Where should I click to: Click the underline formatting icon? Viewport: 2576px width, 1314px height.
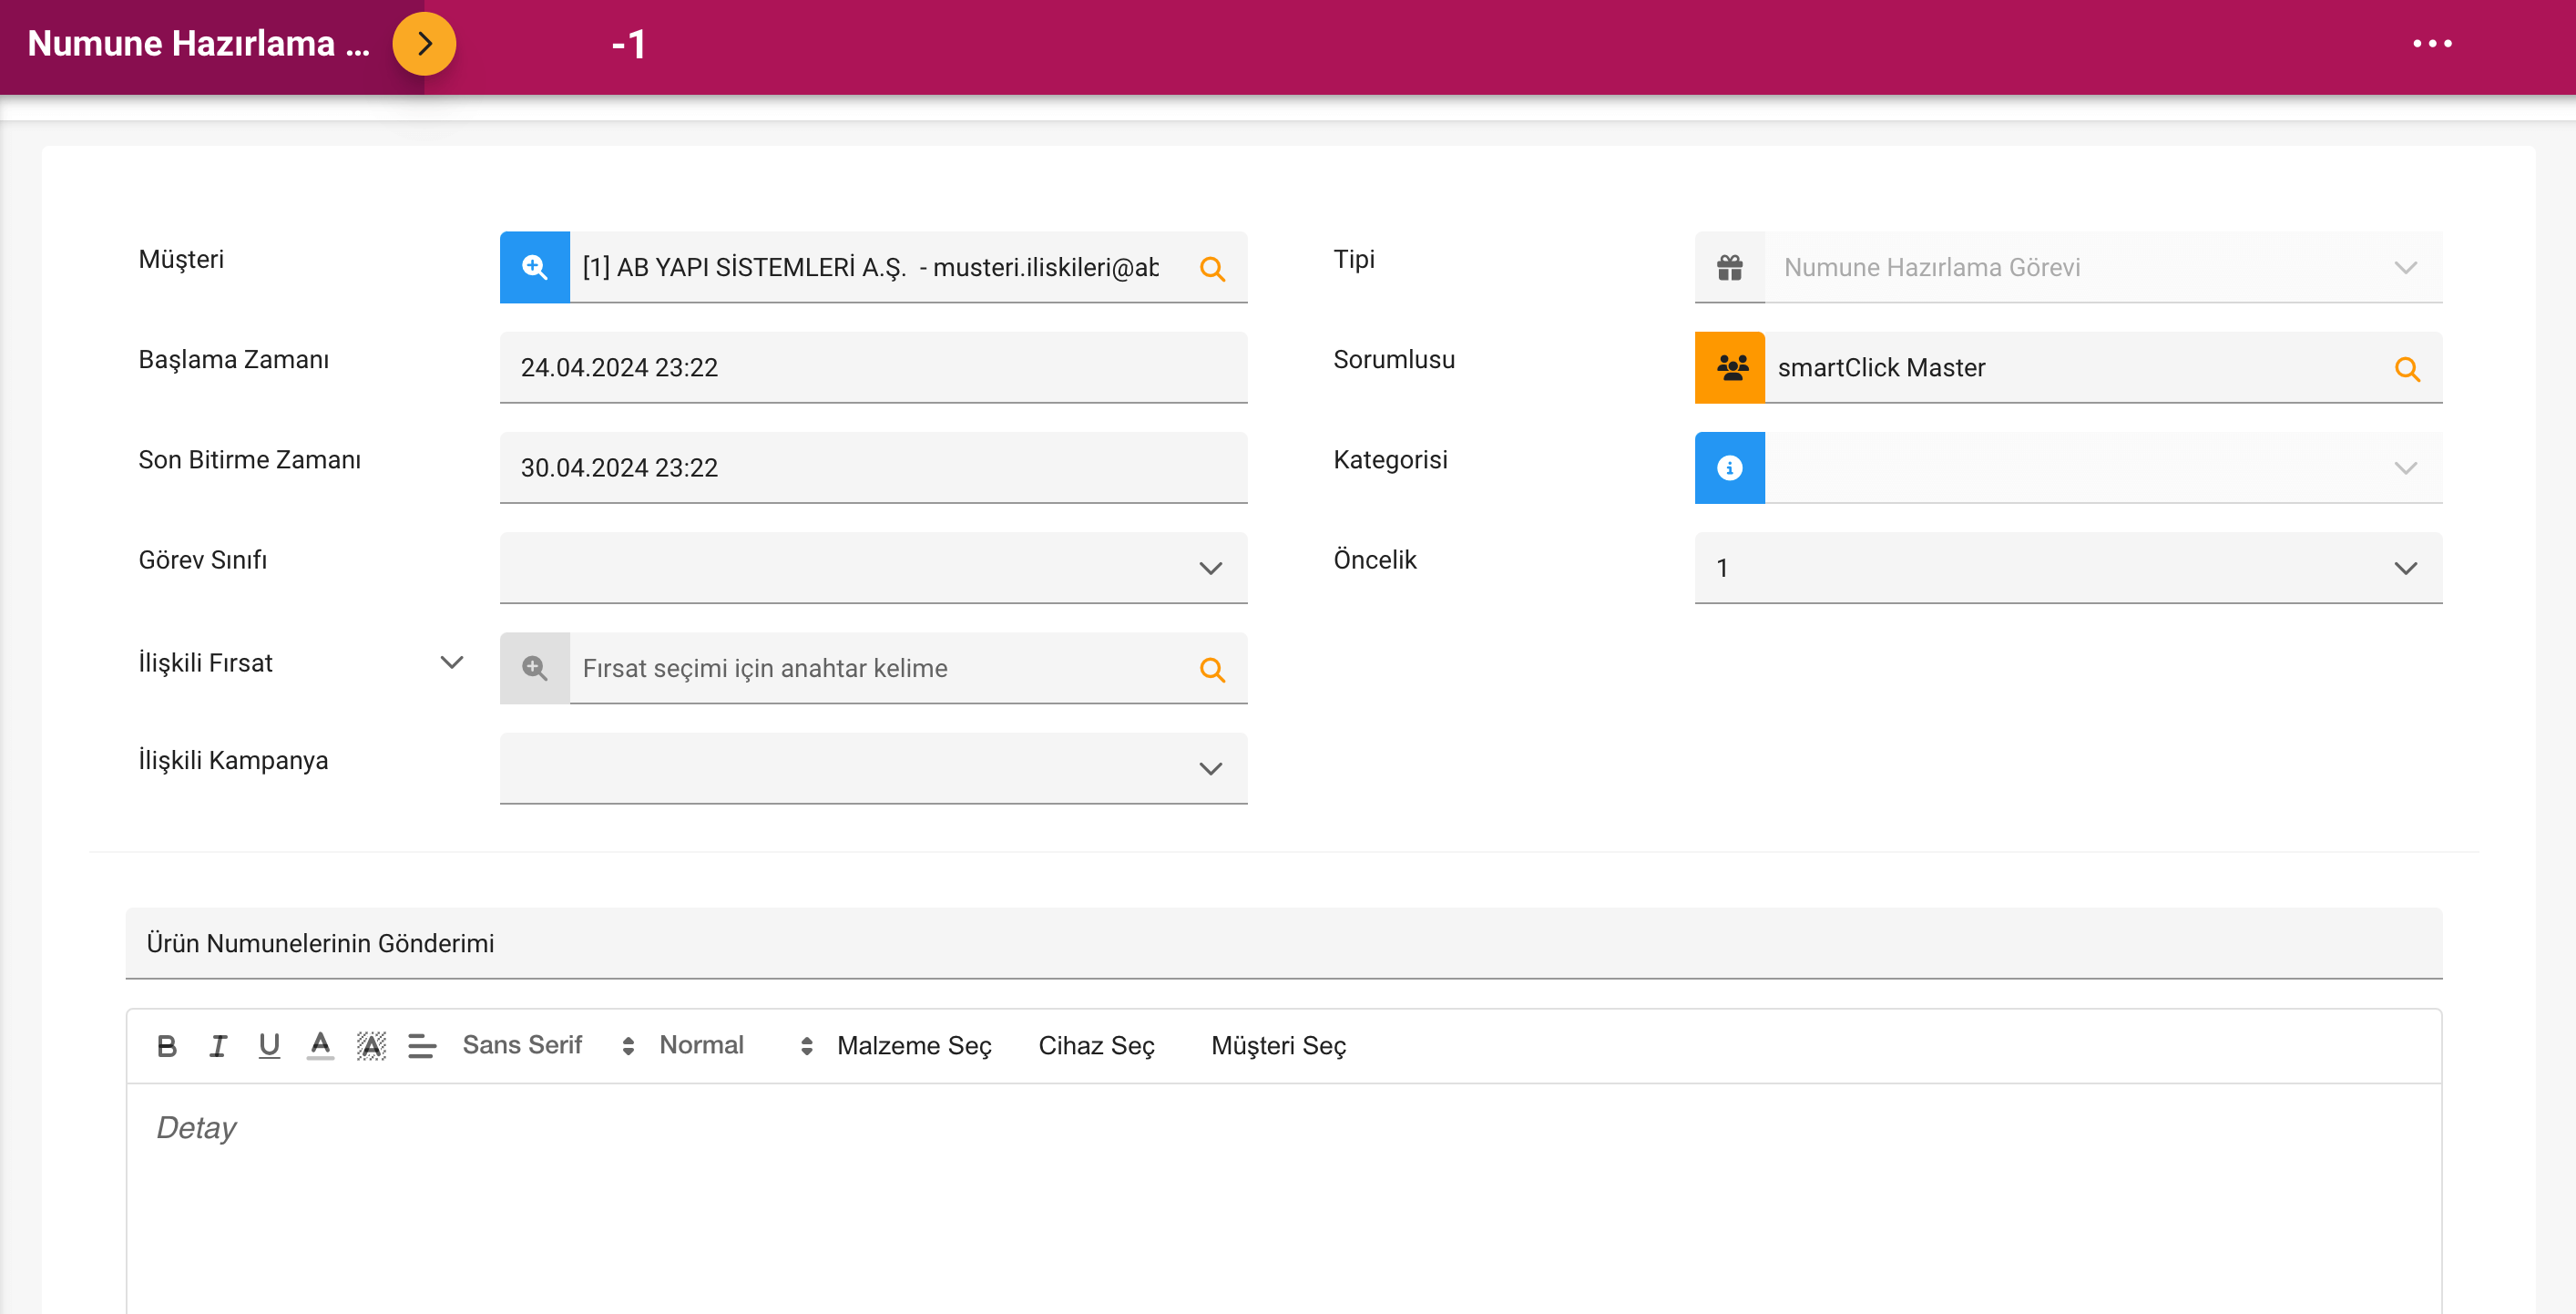(268, 1046)
